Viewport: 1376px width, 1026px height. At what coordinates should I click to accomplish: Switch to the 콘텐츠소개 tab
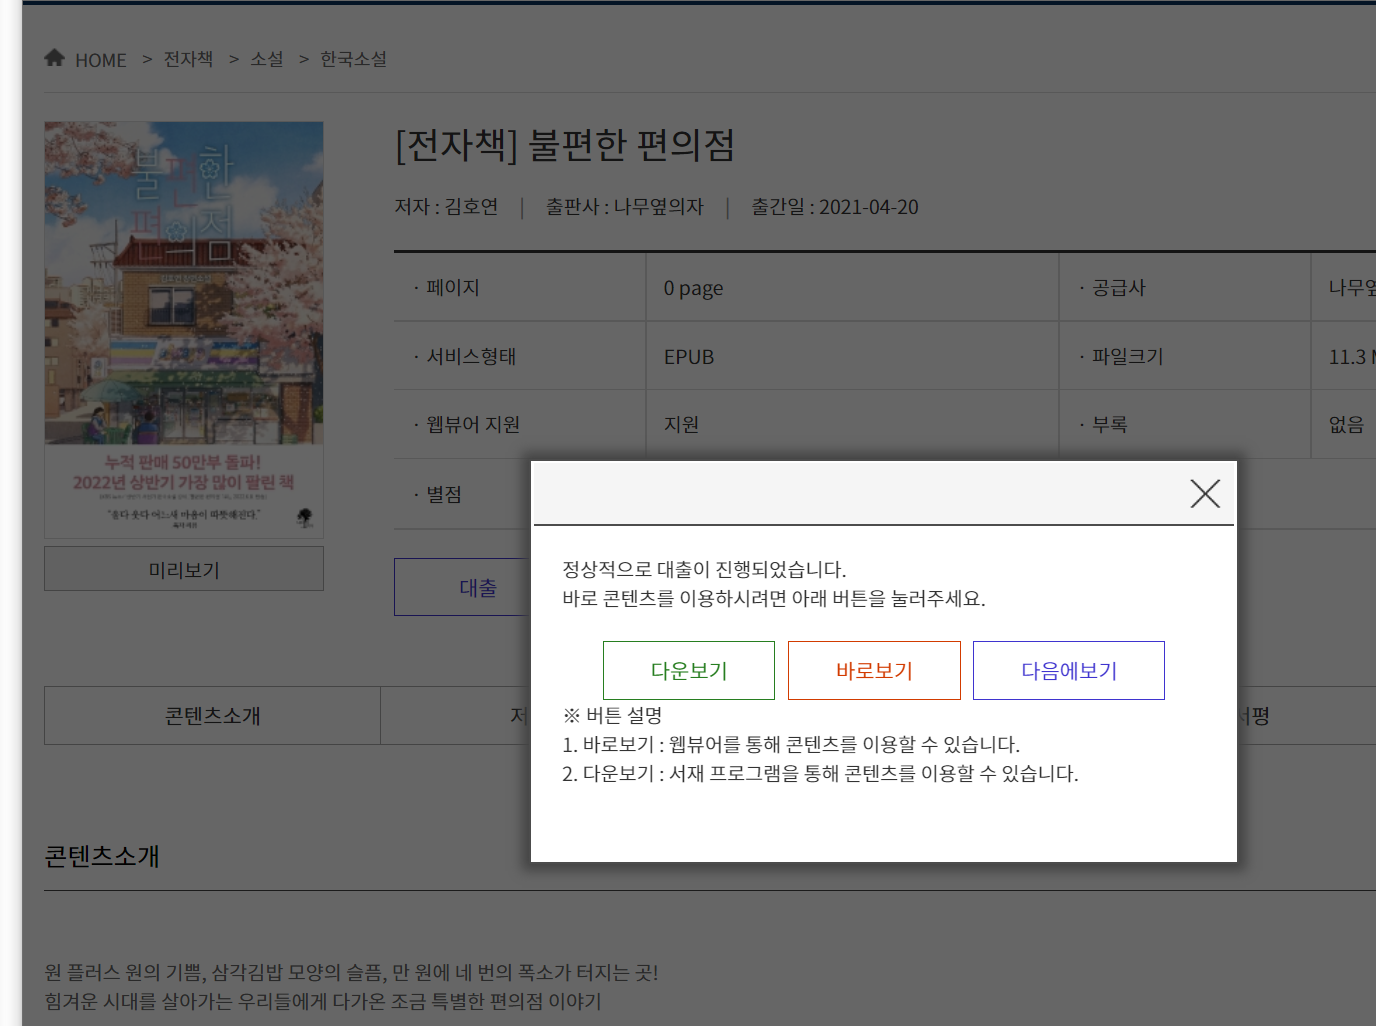click(212, 716)
